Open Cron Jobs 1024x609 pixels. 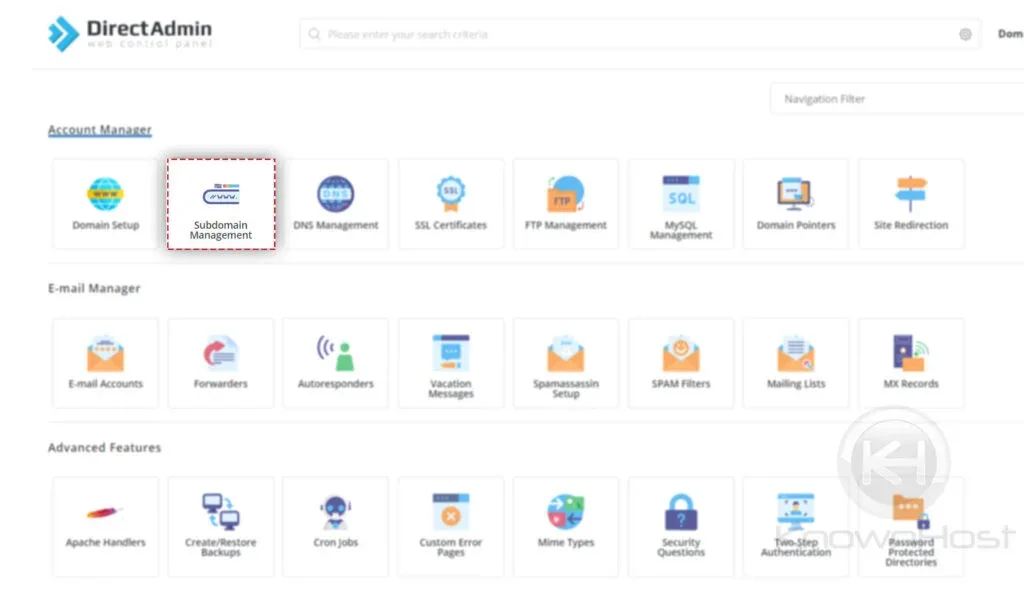click(336, 527)
